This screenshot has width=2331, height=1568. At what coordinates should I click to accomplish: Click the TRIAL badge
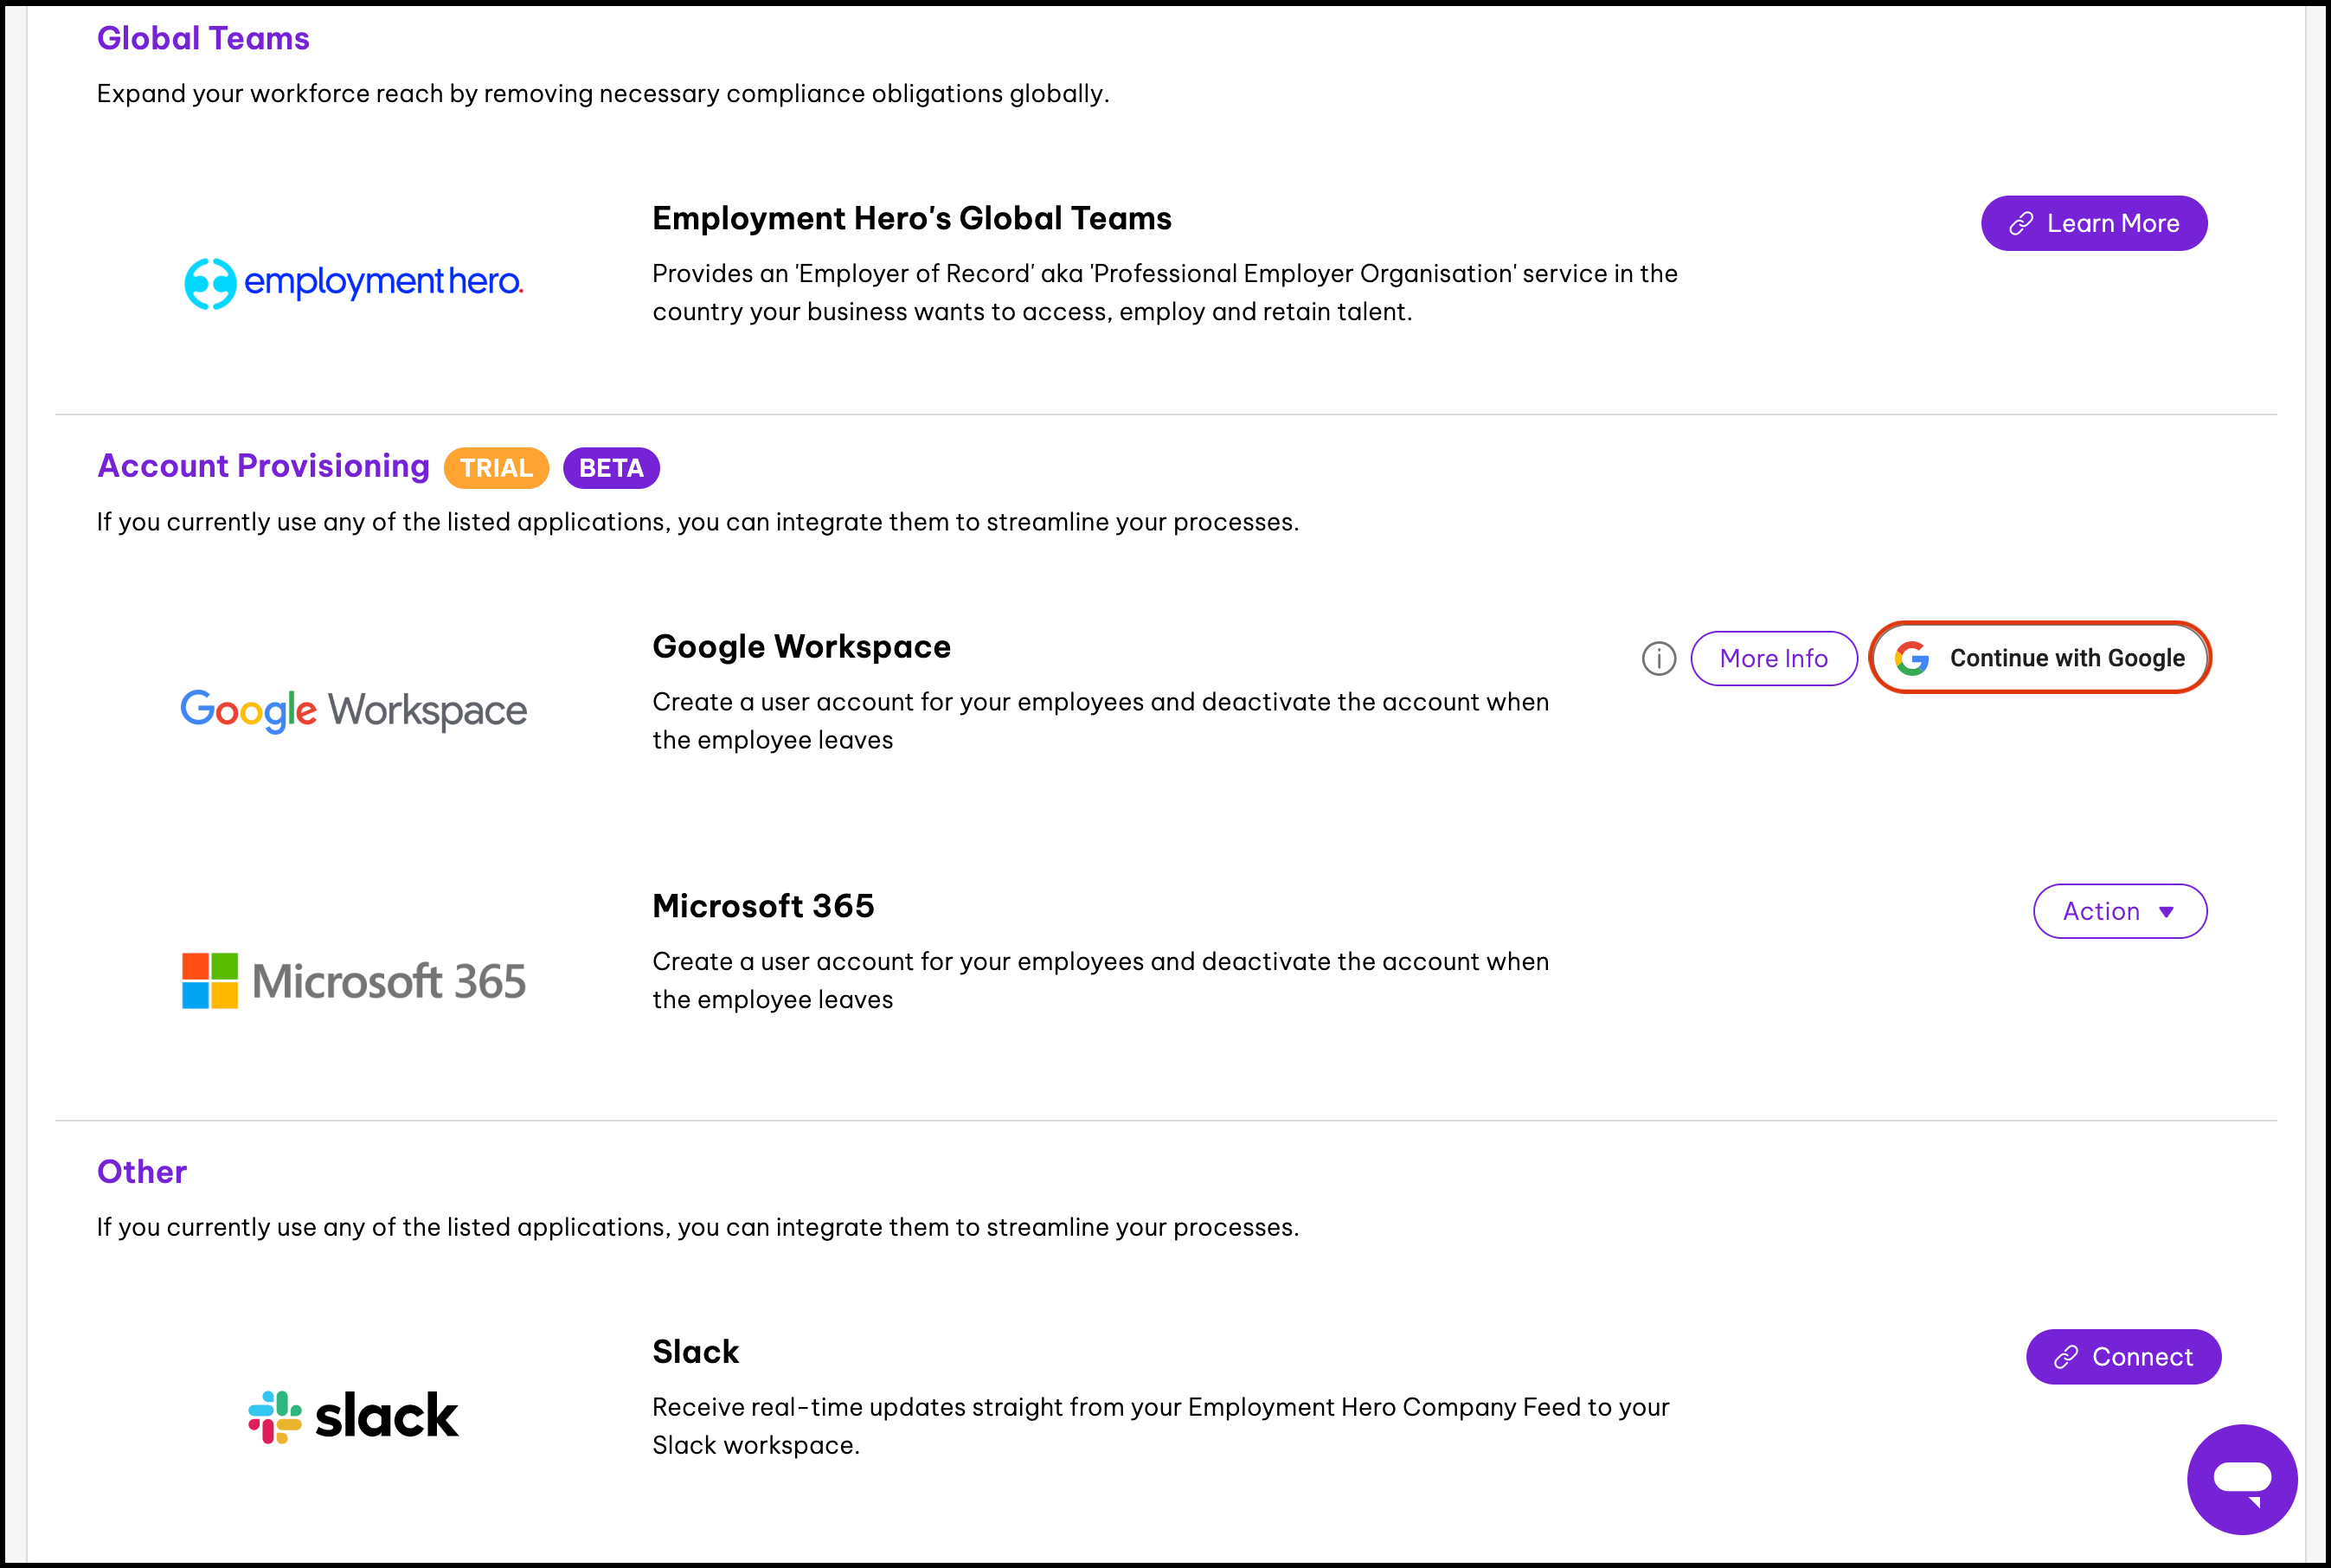coord(496,468)
